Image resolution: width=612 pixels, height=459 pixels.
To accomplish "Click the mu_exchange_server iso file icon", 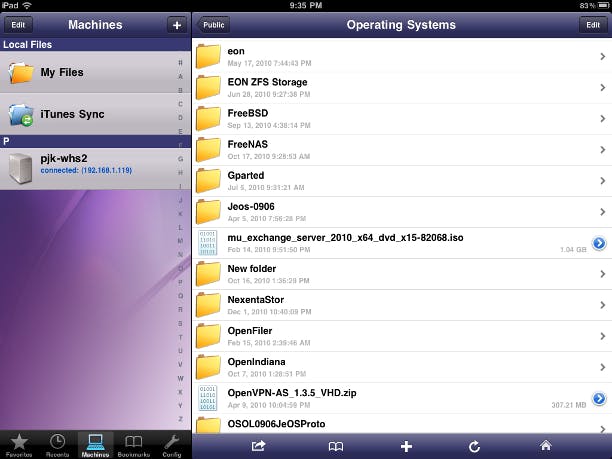I will click(207, 243).
